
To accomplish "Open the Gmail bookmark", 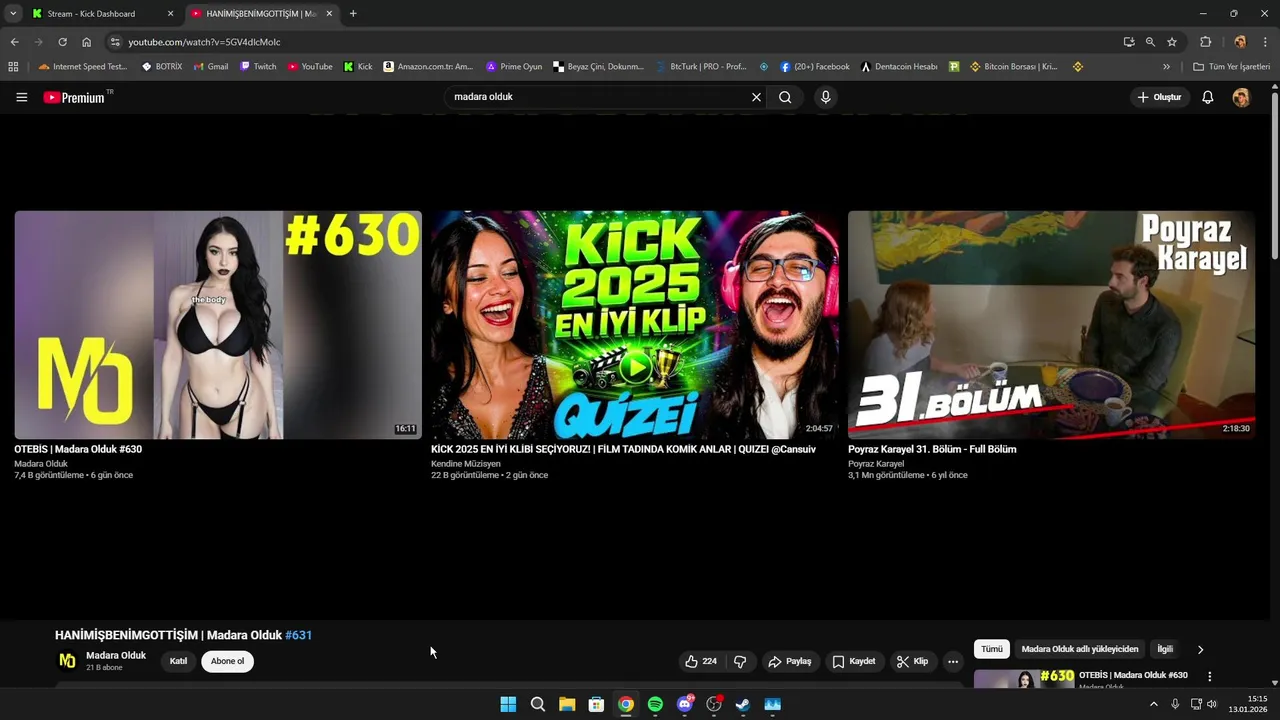I will tap(211, 67).
